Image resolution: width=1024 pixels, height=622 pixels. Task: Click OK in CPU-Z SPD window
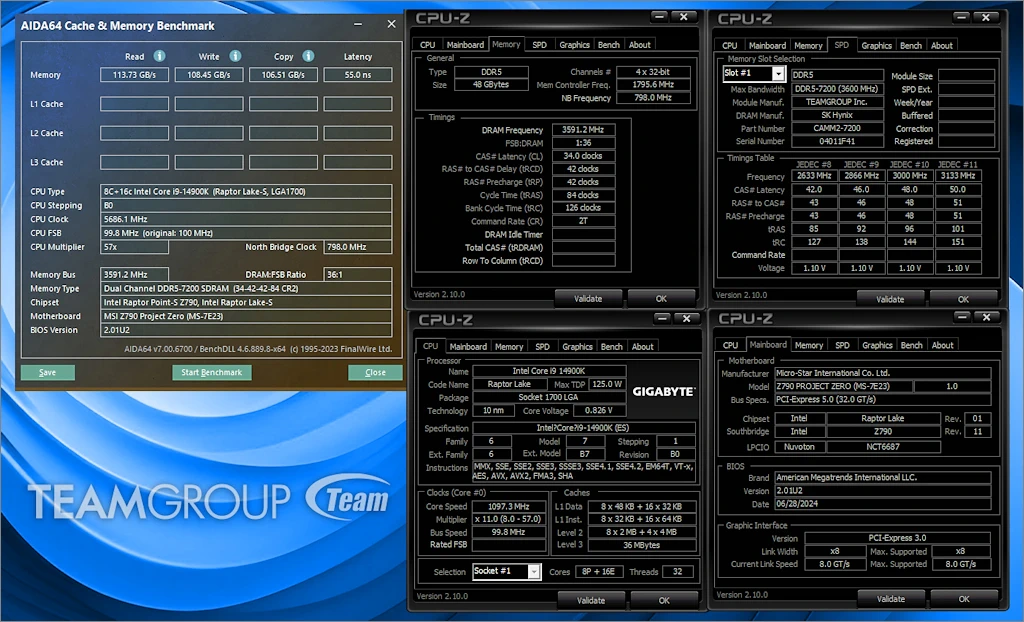pyautogui.click(x=963, y=299)
